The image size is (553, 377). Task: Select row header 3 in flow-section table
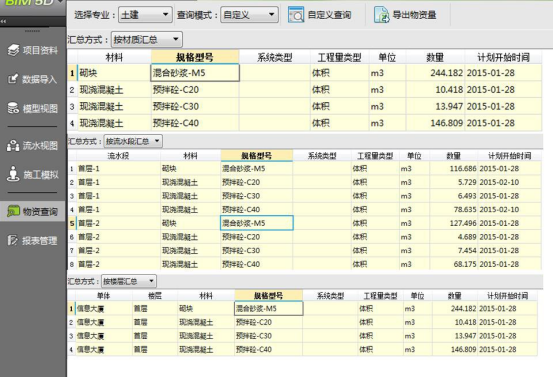click(x=72, y=196)
